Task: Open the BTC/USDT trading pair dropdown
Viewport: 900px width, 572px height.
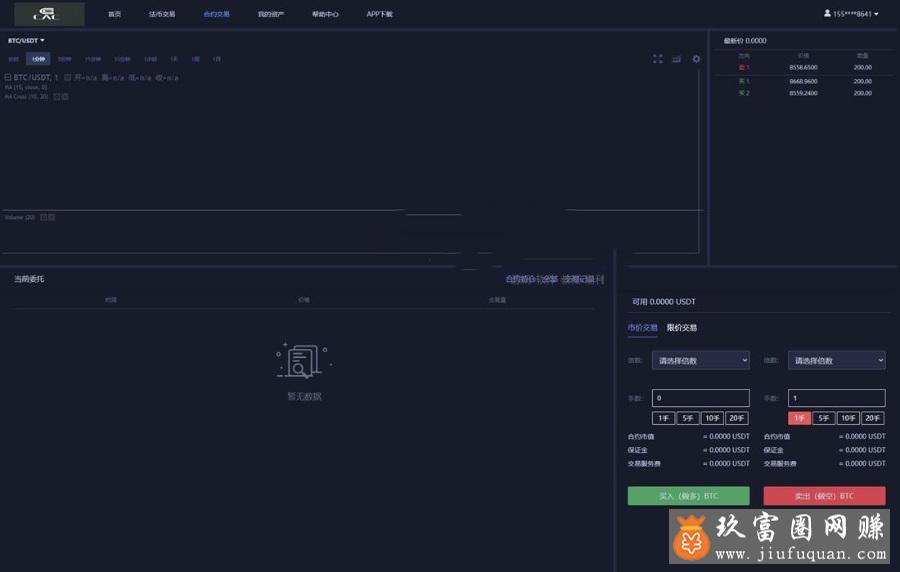Action: 27,40
